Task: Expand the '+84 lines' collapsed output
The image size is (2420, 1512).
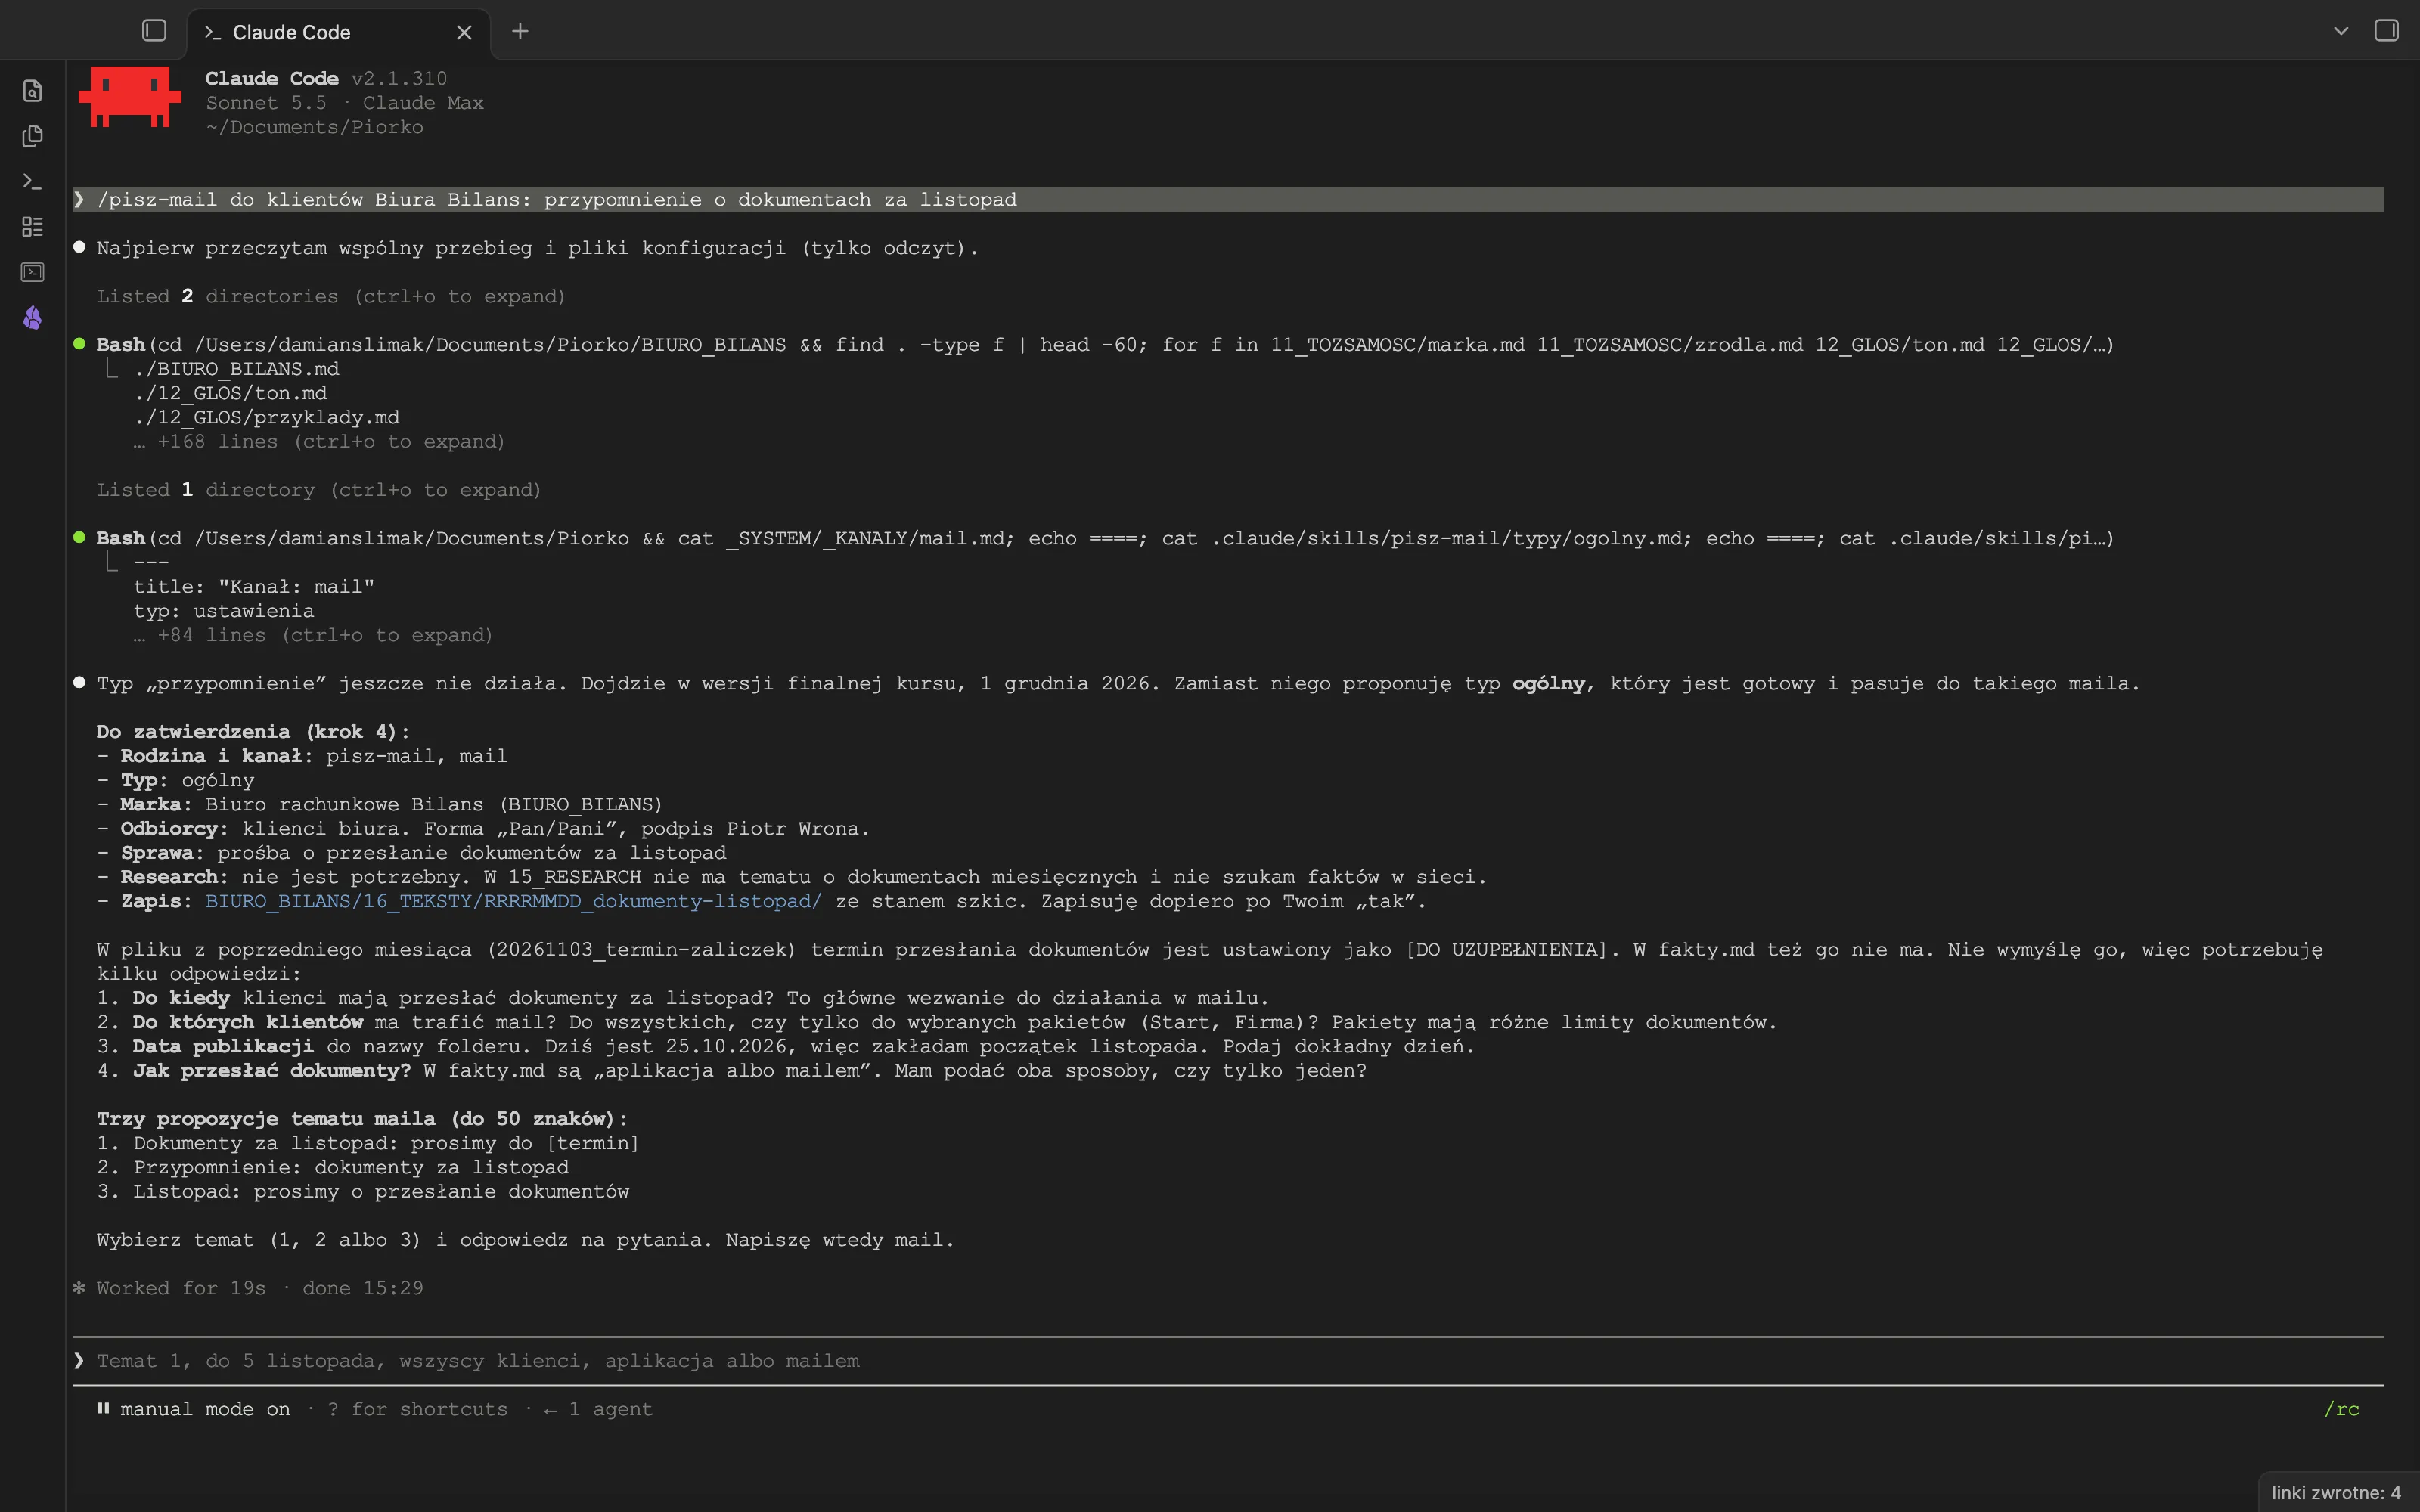Action: point(313,636)
